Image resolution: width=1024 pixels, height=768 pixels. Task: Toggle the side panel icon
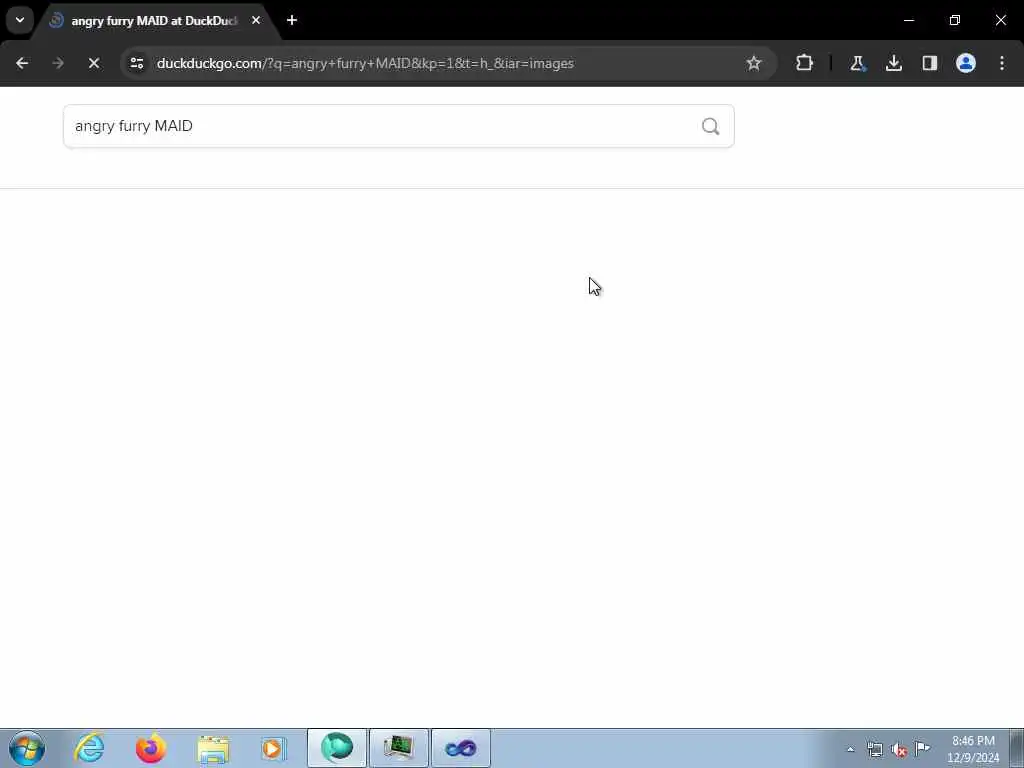point(929,63)
